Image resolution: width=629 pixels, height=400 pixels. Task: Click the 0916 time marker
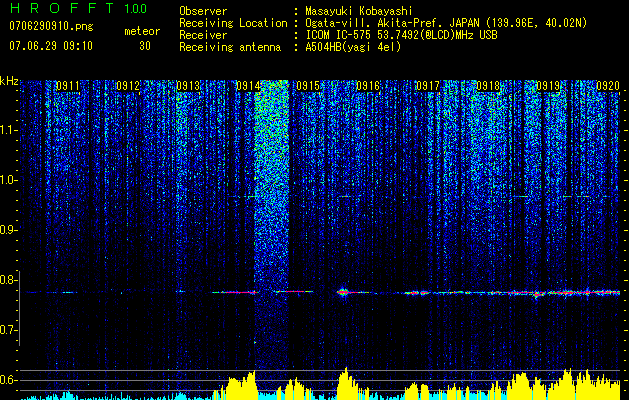(x=368, y=86)
